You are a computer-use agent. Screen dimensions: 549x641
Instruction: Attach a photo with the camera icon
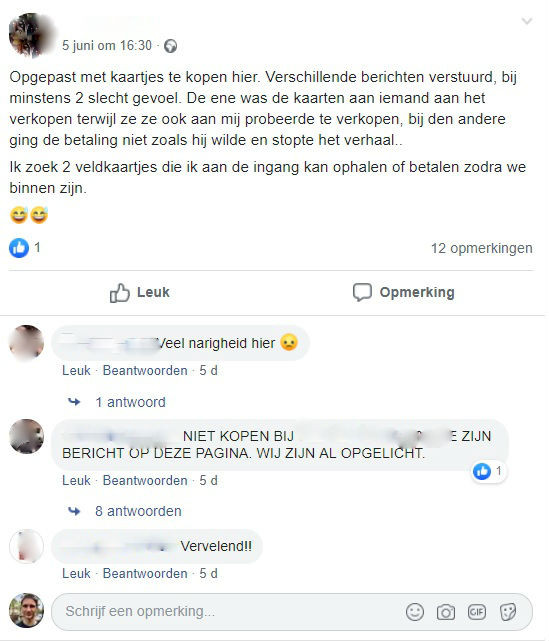coord(446,612)
